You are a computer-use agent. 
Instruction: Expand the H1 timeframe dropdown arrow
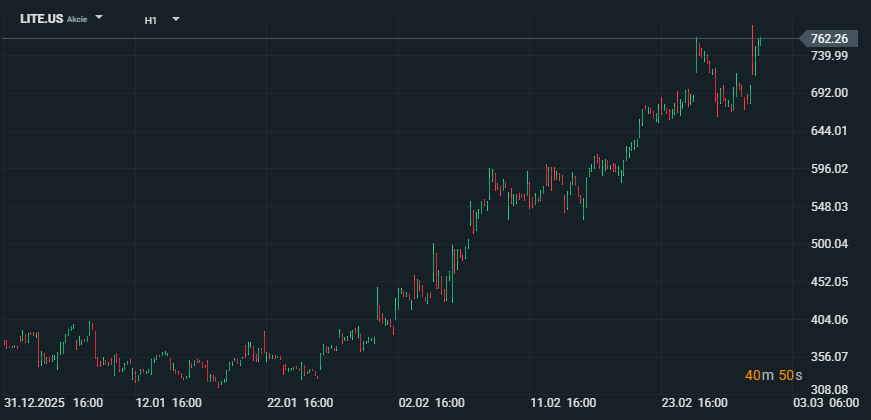(x=176, y=18)
